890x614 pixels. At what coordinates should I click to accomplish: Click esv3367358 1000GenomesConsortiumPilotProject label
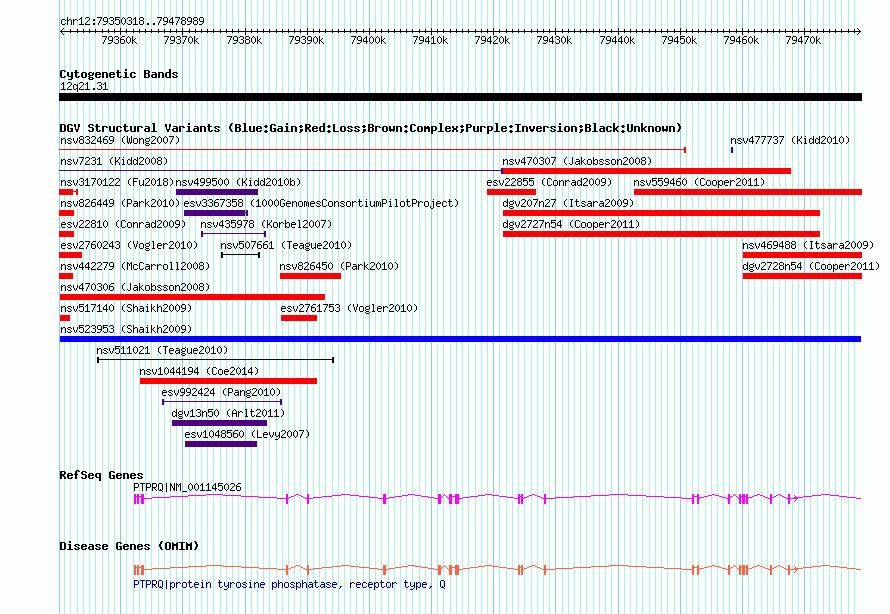(321, 203)
